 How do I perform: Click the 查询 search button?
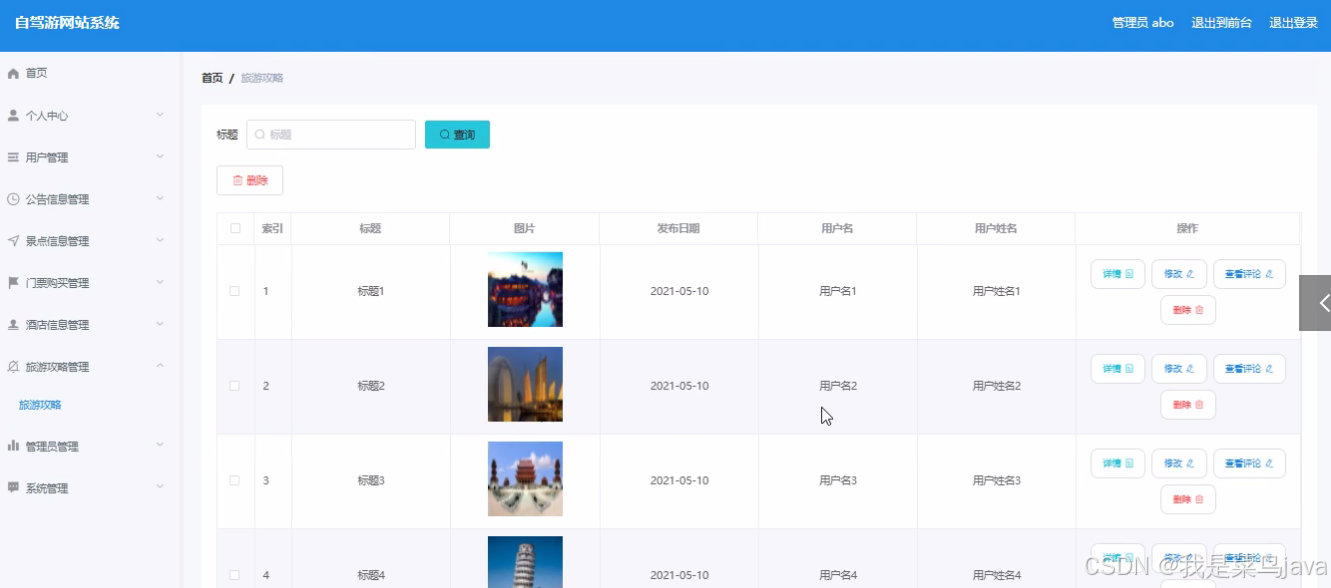pyautogui.click(x=457, y=135)
